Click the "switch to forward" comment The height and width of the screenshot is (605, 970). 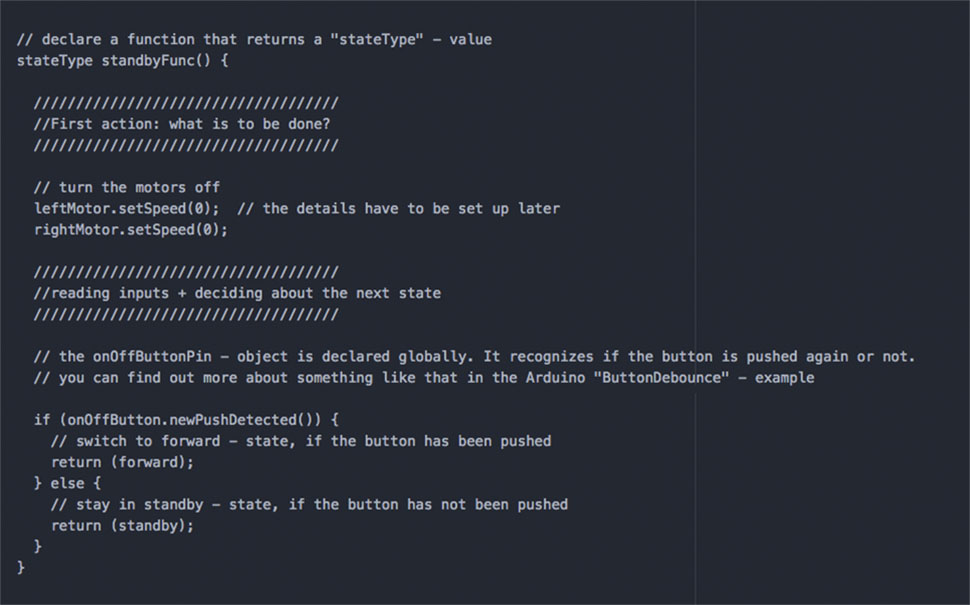pyautogui.click(x=300, y=440)
